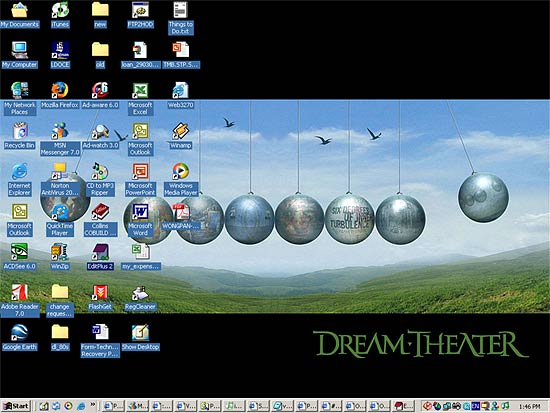
Task: Launch the Windows Media Player desktop shortcut
Action: point(181,179)
